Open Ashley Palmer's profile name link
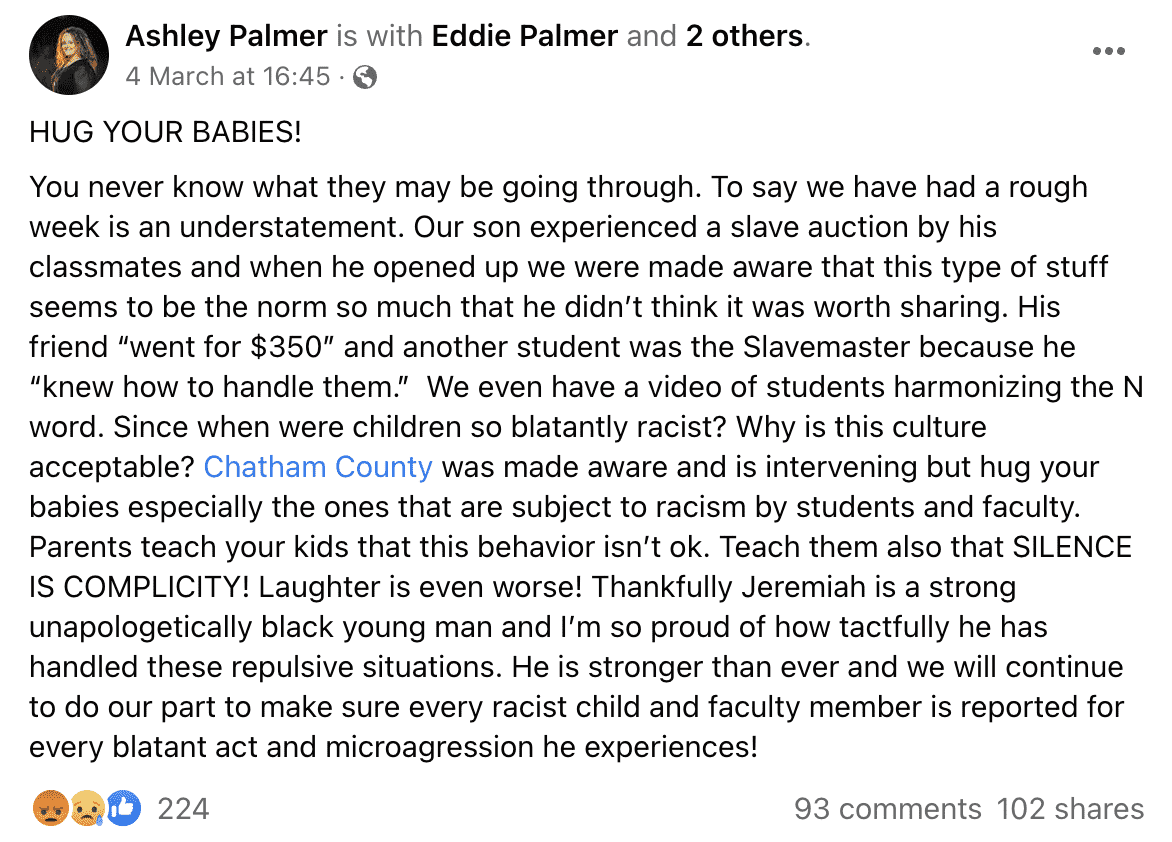This screenshot has height=842, width=1172. pos(227,37)
